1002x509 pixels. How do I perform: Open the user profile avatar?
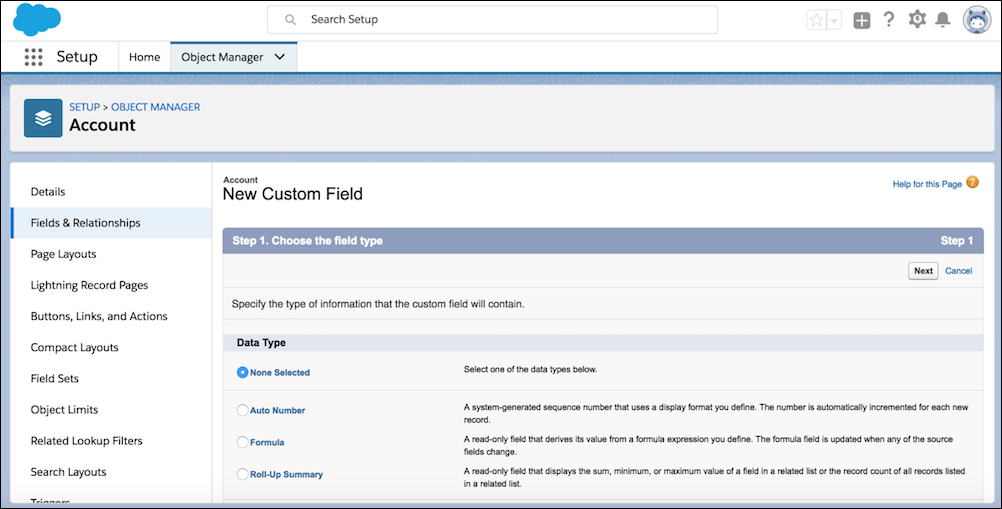pos(976,20)
